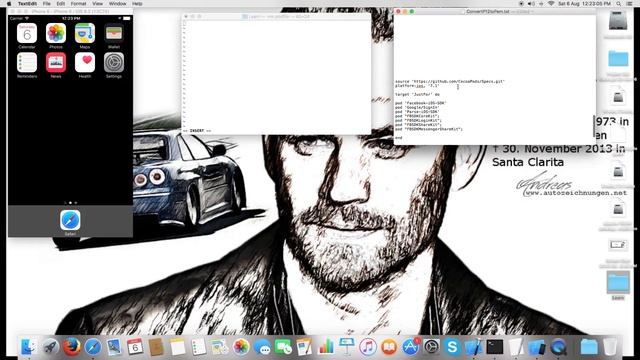
Task: Open Calendar from the macOS Dock
Action: 135,347
